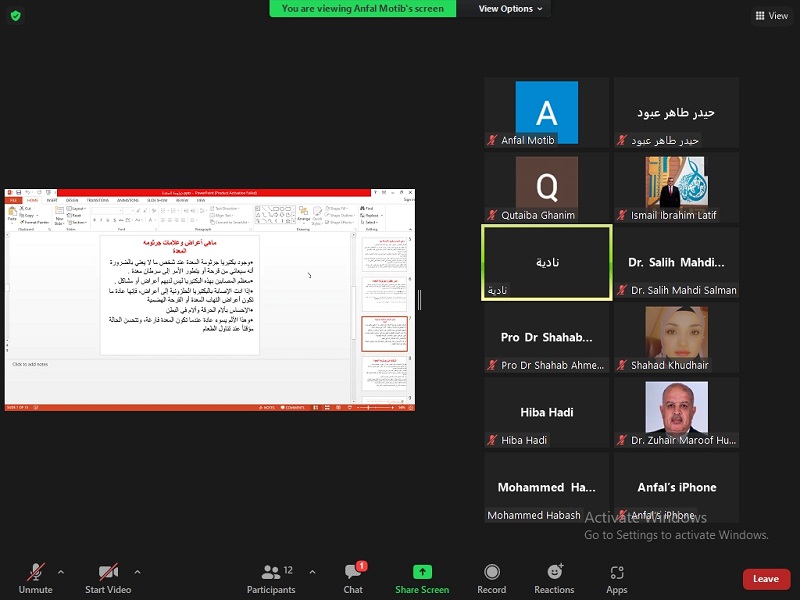Click the green Share Screen icon
This screenshot has width=800, height=600.
[422, 572]
